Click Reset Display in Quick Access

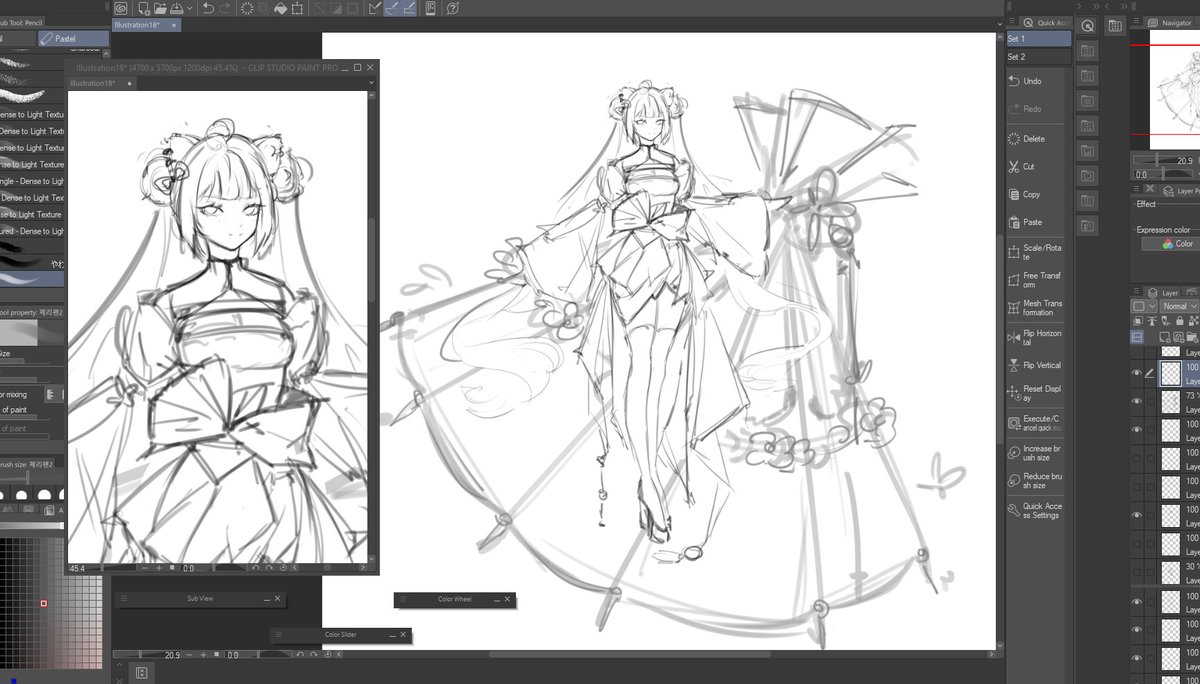[1036, 393]
